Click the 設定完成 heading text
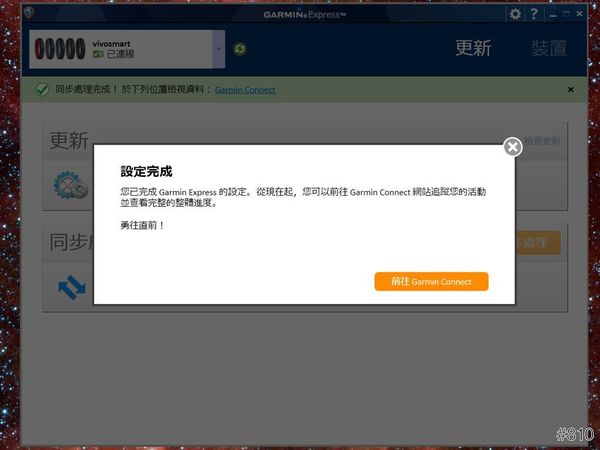 point(147,171)
